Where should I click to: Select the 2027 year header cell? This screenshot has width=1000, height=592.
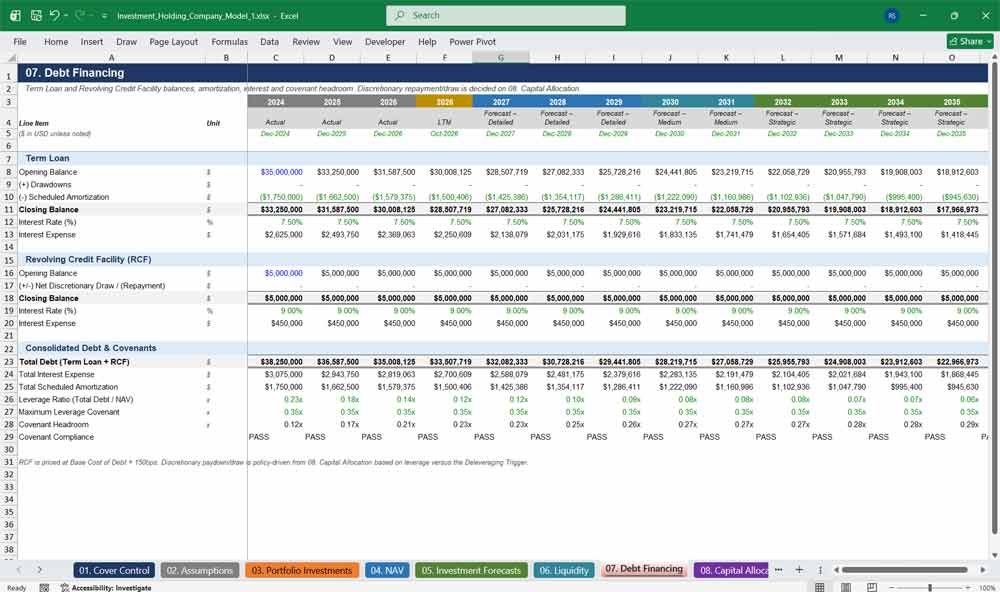pyautogui.click(x=501, y=102)
